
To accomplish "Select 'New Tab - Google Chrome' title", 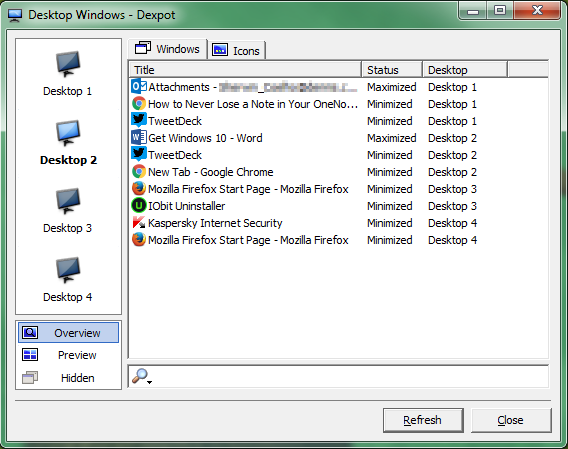I will coord(210,172).
